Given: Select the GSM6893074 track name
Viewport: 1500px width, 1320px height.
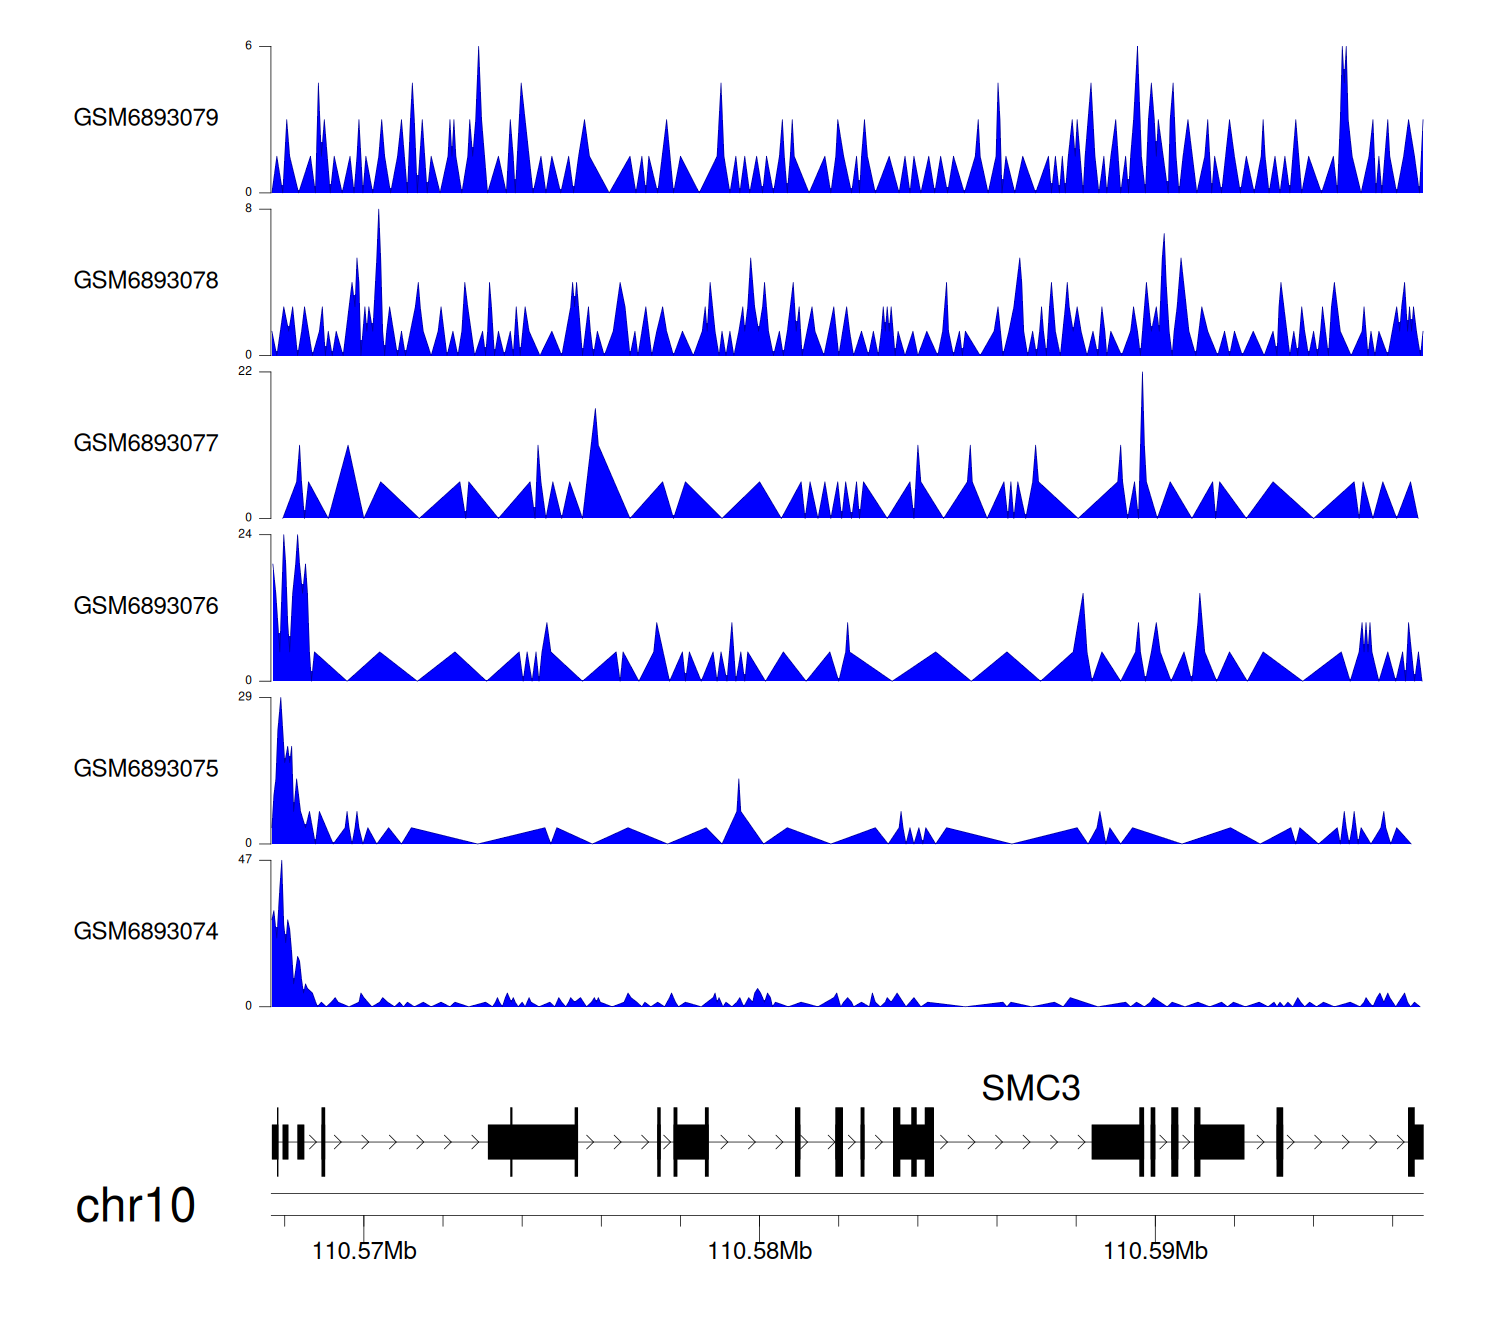Looking at the screenshot, I should point(146,932).
